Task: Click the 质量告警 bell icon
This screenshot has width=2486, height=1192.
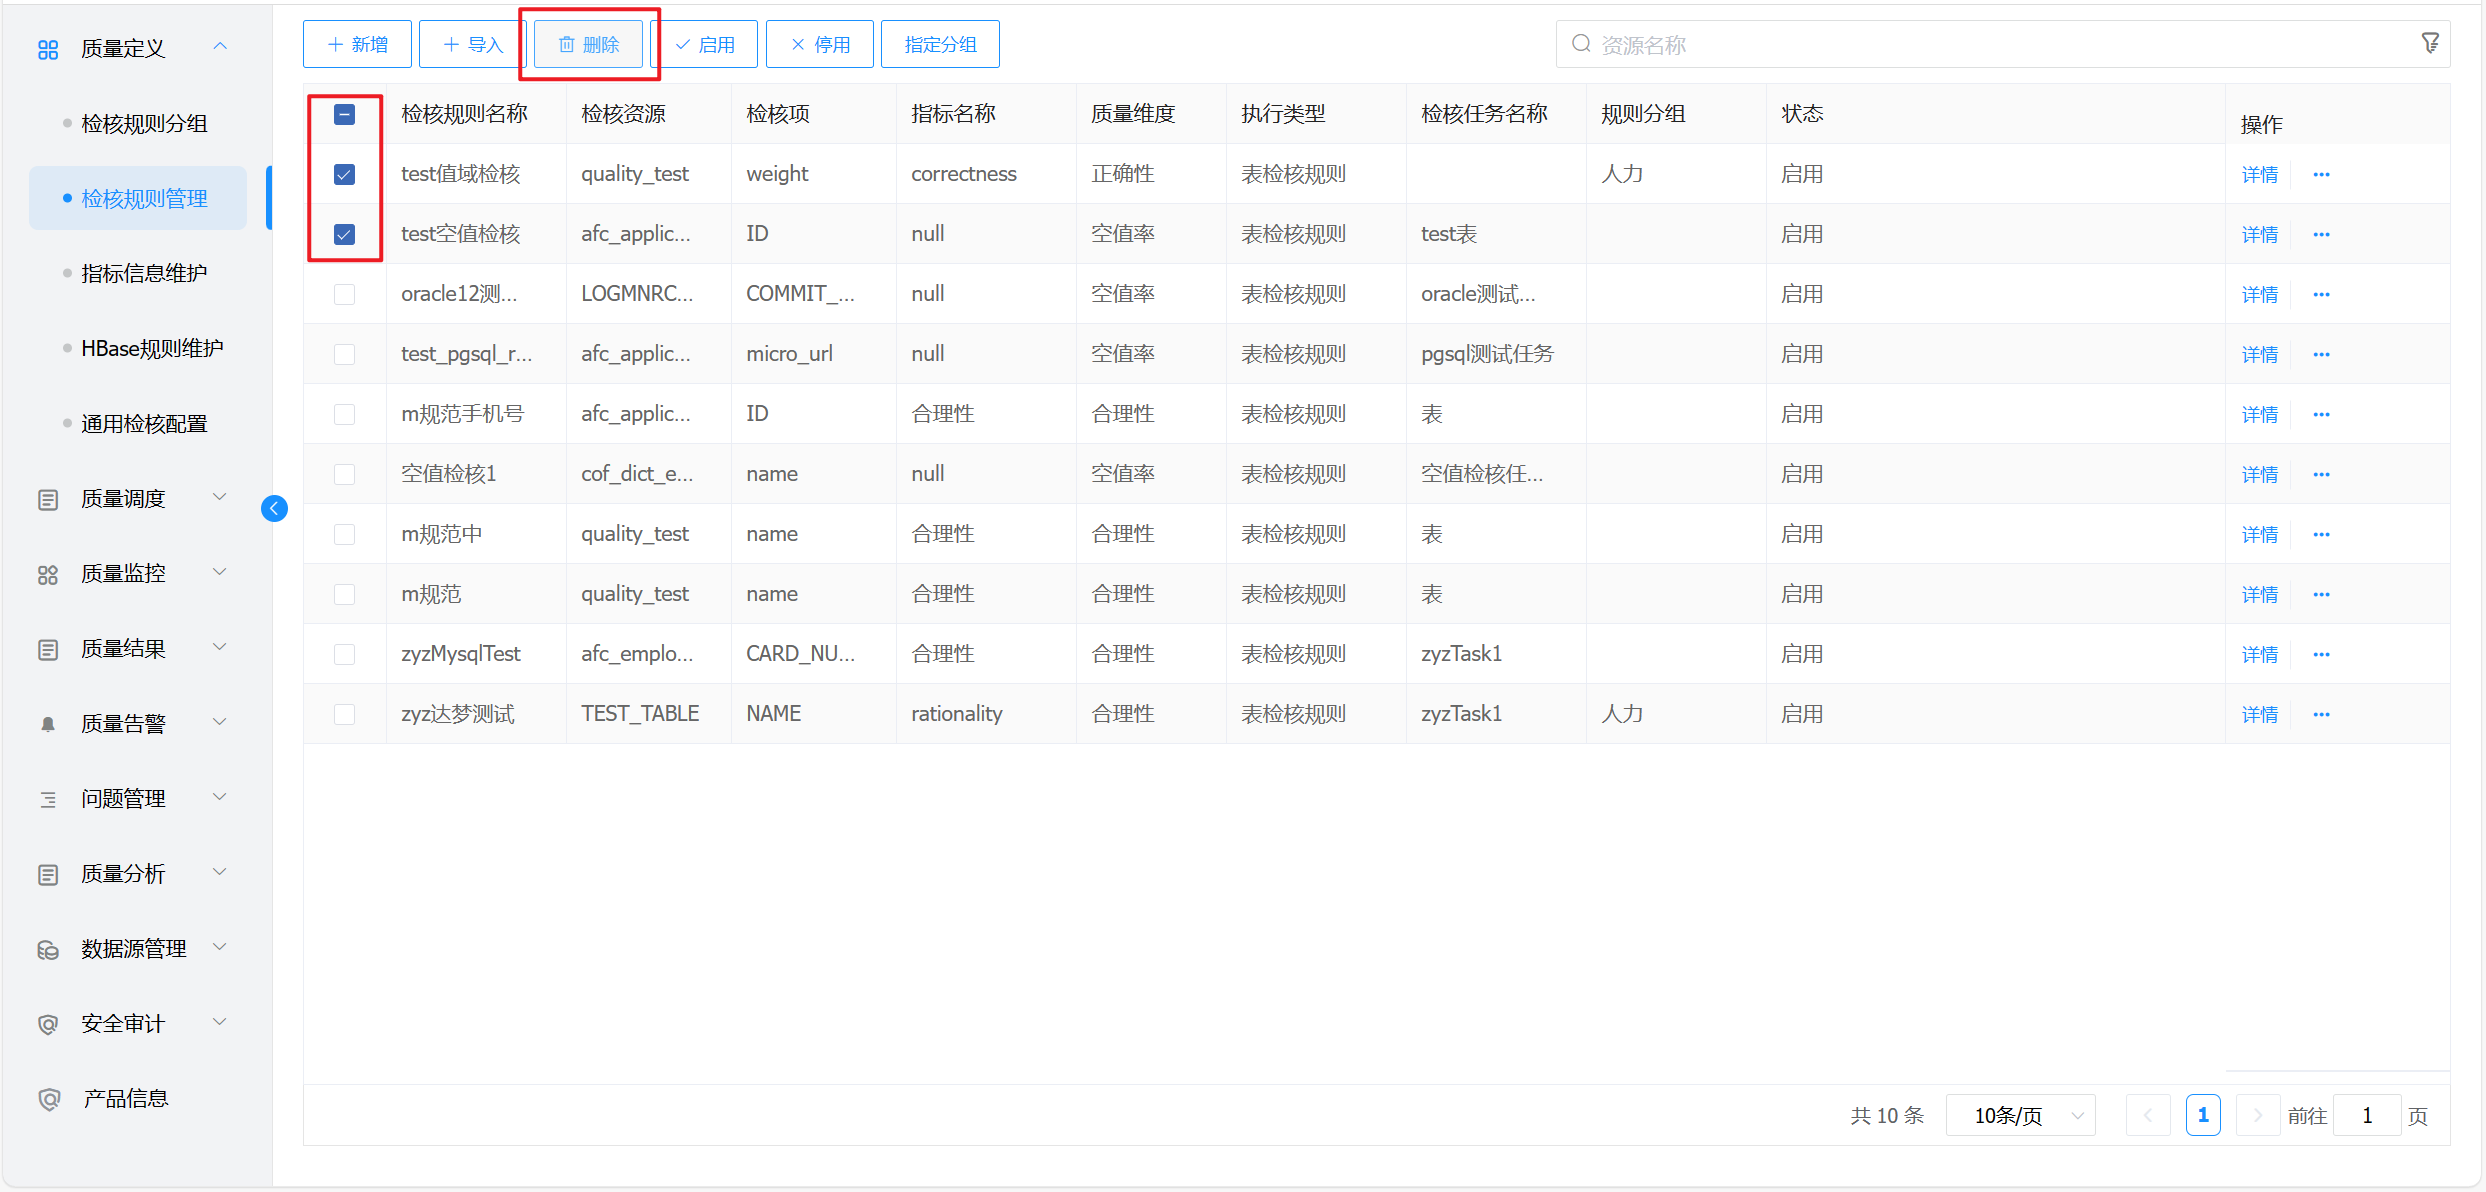Action: [47, 724]
